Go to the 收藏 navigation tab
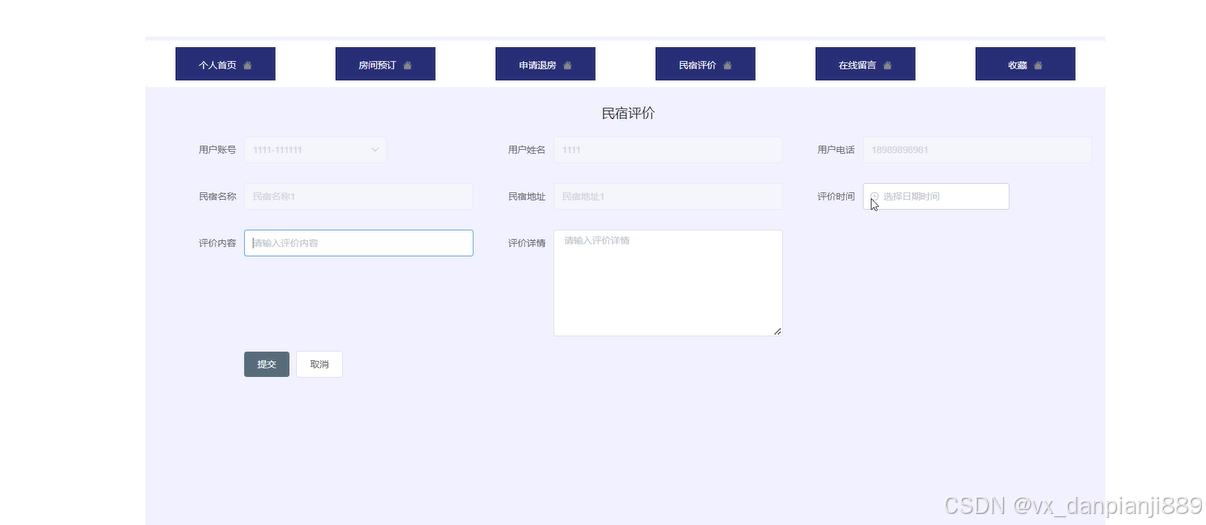The image size is (1206, 525). [1025, 64]
